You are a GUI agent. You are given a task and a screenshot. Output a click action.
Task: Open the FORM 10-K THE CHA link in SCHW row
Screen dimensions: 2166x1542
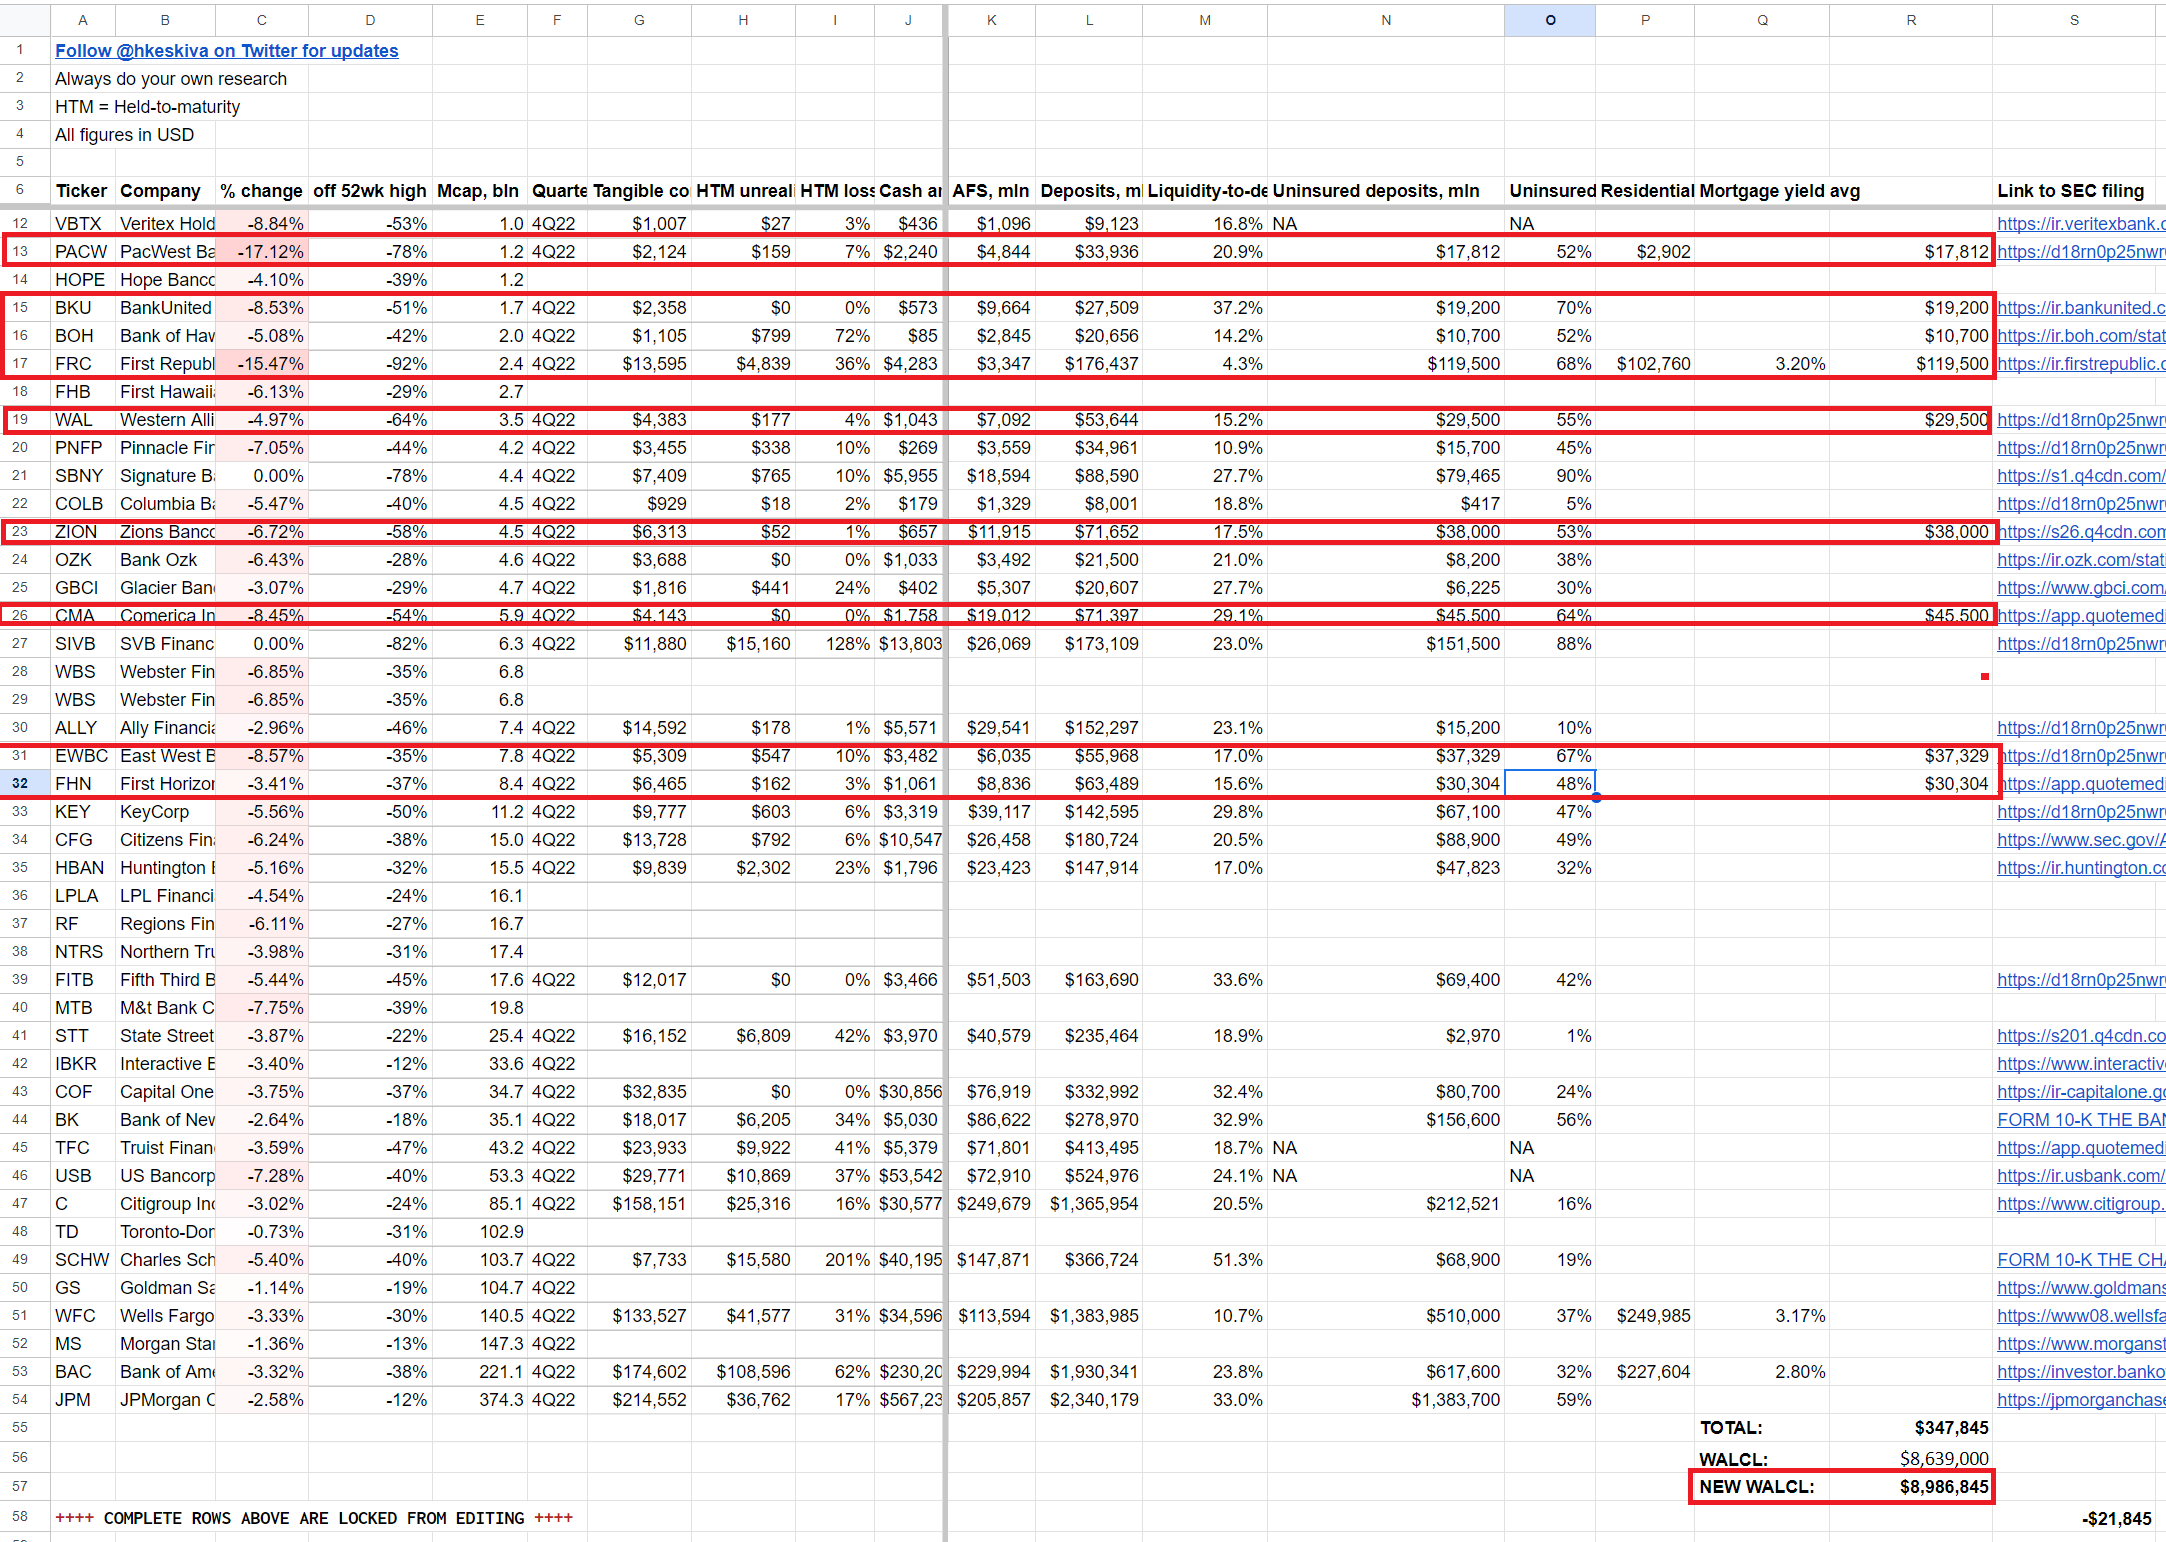(x=2080, y=1260)
